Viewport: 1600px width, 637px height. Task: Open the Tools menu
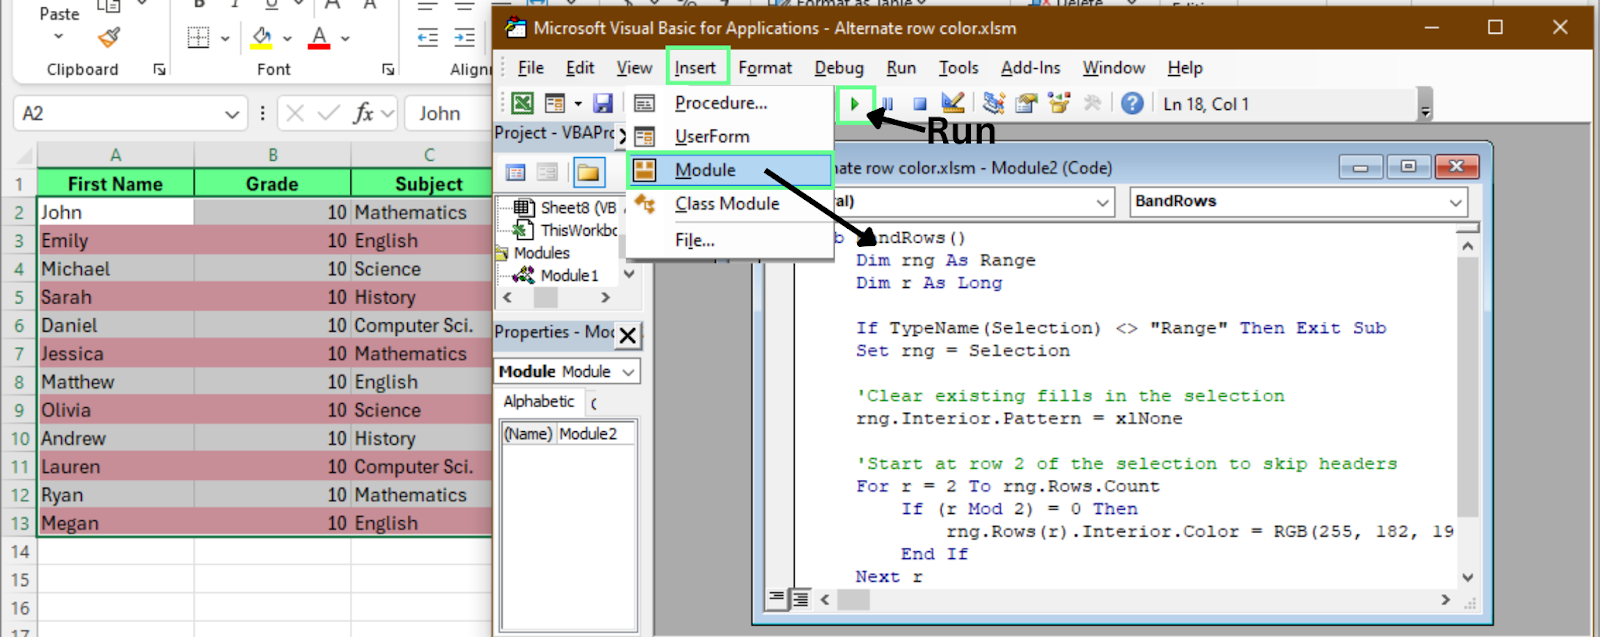coord(958,68)
